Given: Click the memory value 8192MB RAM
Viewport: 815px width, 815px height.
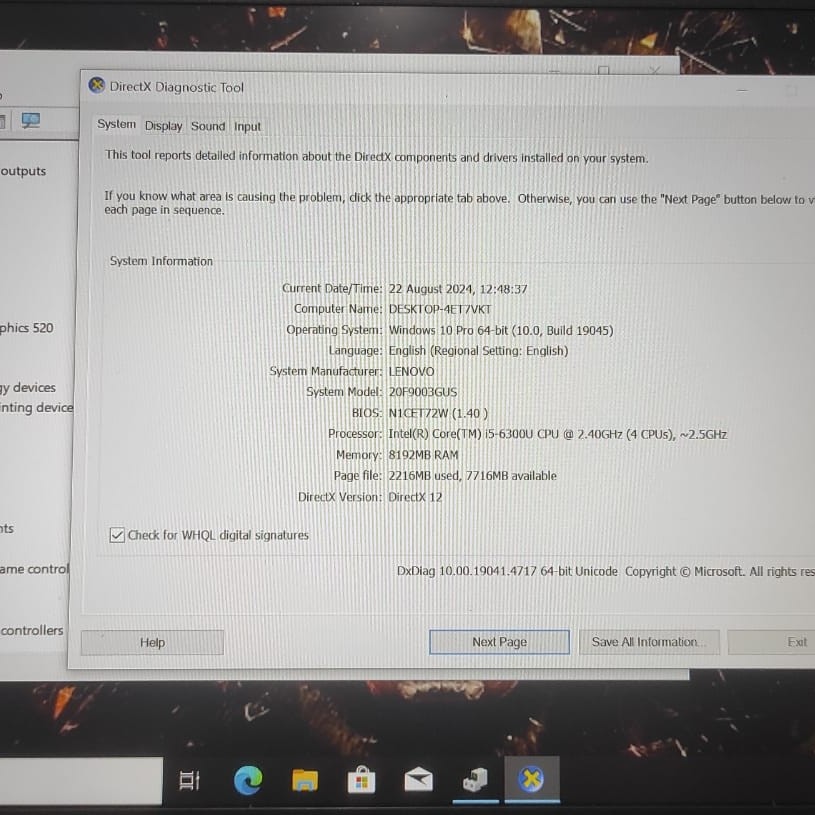Looking at the screenshot, I should click(x=423, y=455).
